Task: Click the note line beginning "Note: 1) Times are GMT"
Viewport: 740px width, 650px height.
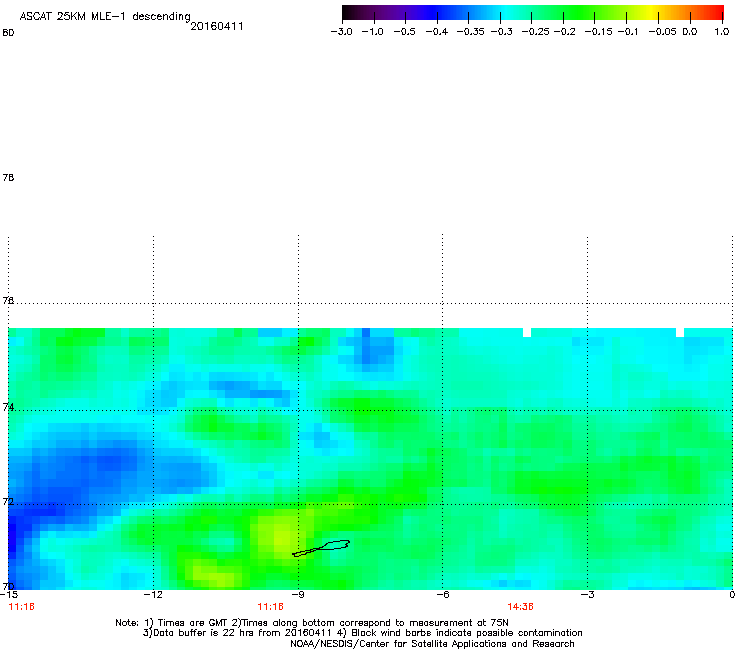Action: click(312, 623)
